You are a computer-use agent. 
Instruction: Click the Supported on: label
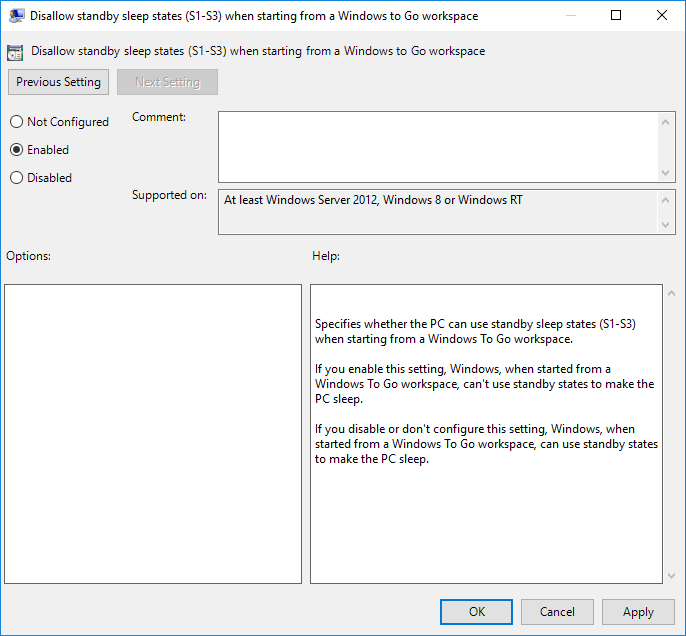(169, 195)
